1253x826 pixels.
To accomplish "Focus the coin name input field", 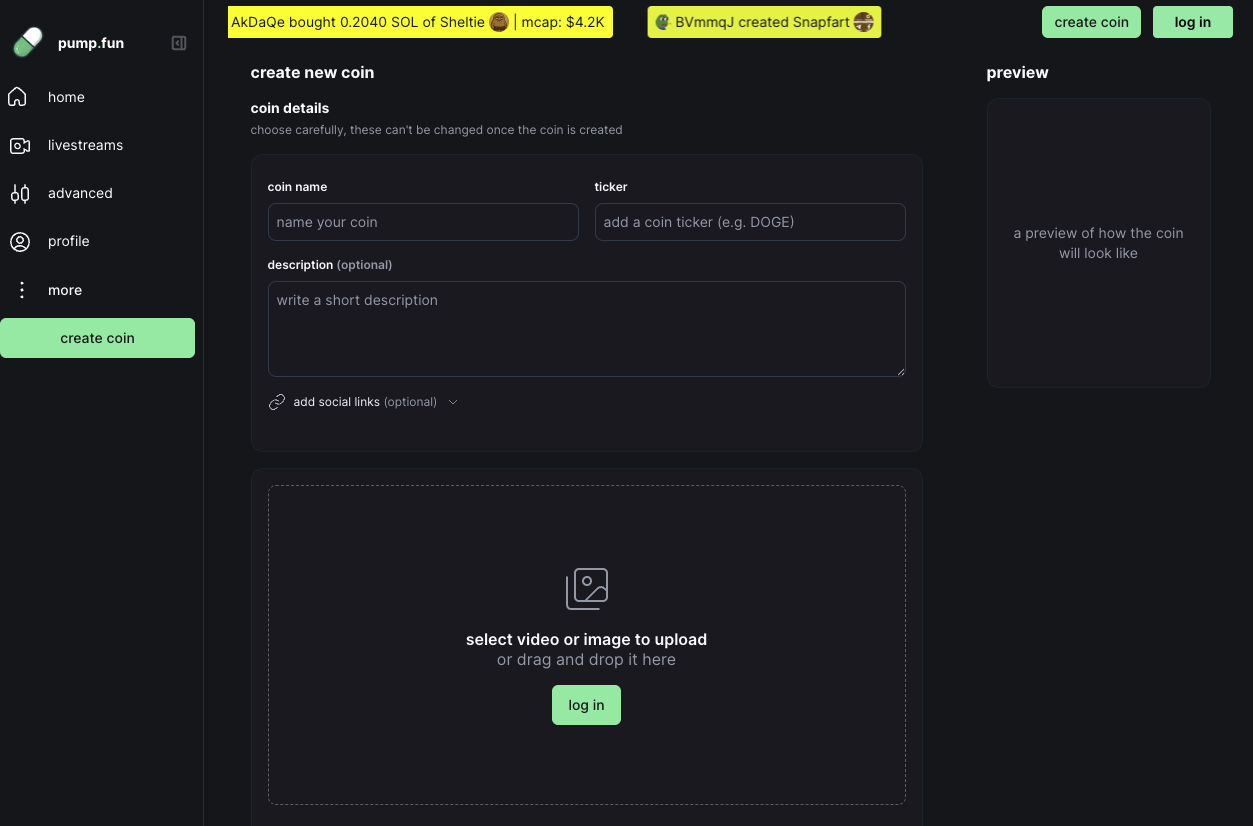I will point(422,221).
